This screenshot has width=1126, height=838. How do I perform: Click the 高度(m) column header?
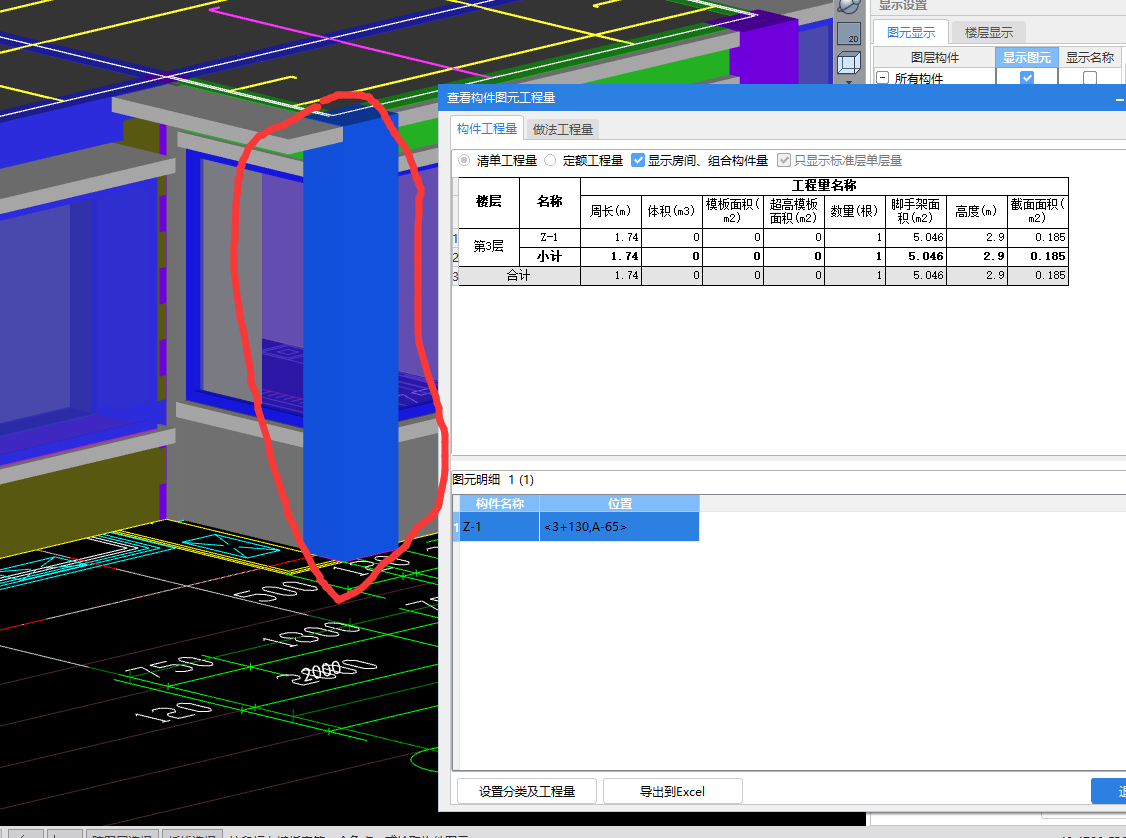coord(977,211)
